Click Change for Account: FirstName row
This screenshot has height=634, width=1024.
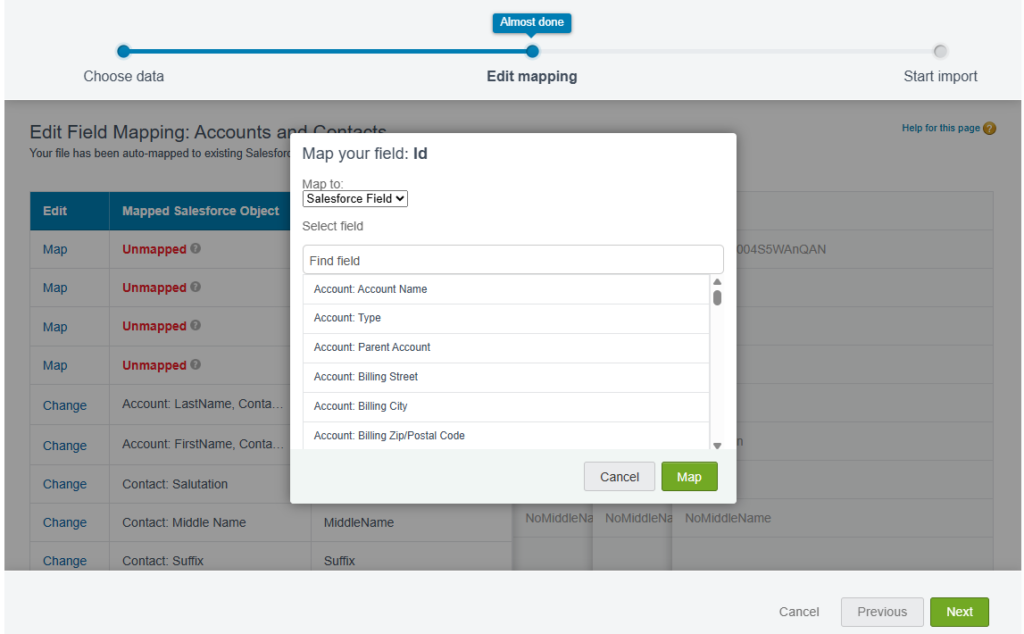[65, 446]
